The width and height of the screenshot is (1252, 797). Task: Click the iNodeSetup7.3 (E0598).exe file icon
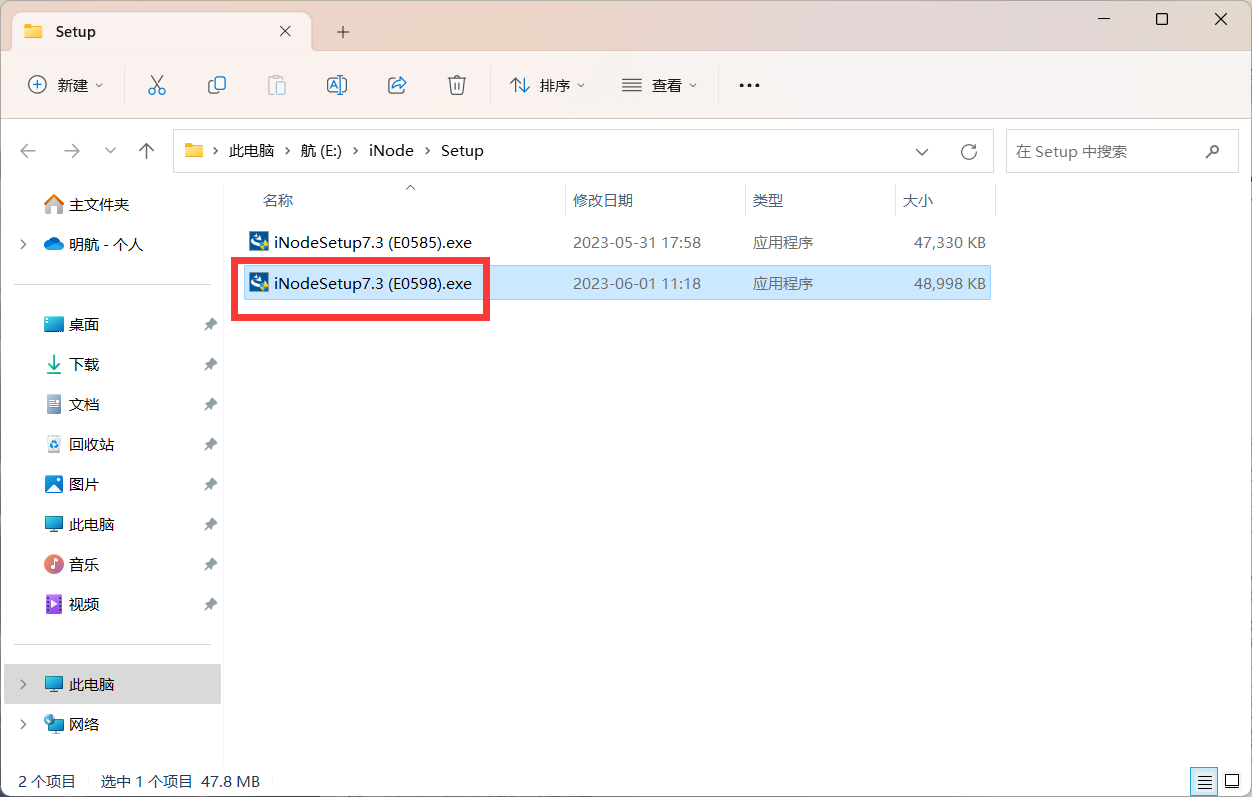pos(259,283)
